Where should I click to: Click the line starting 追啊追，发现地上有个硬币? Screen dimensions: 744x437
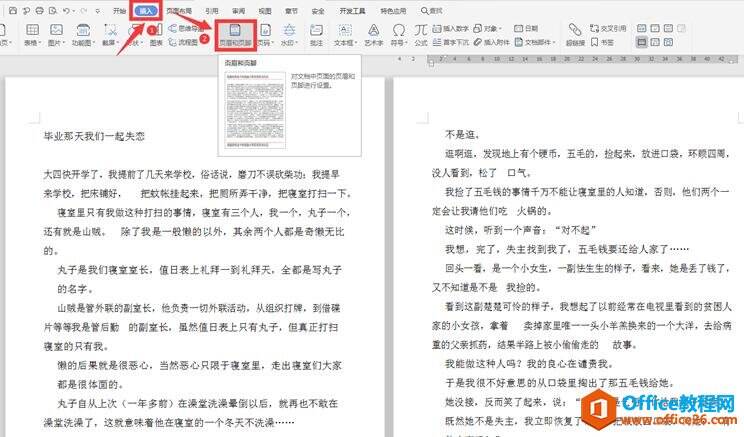coord(587,154)
